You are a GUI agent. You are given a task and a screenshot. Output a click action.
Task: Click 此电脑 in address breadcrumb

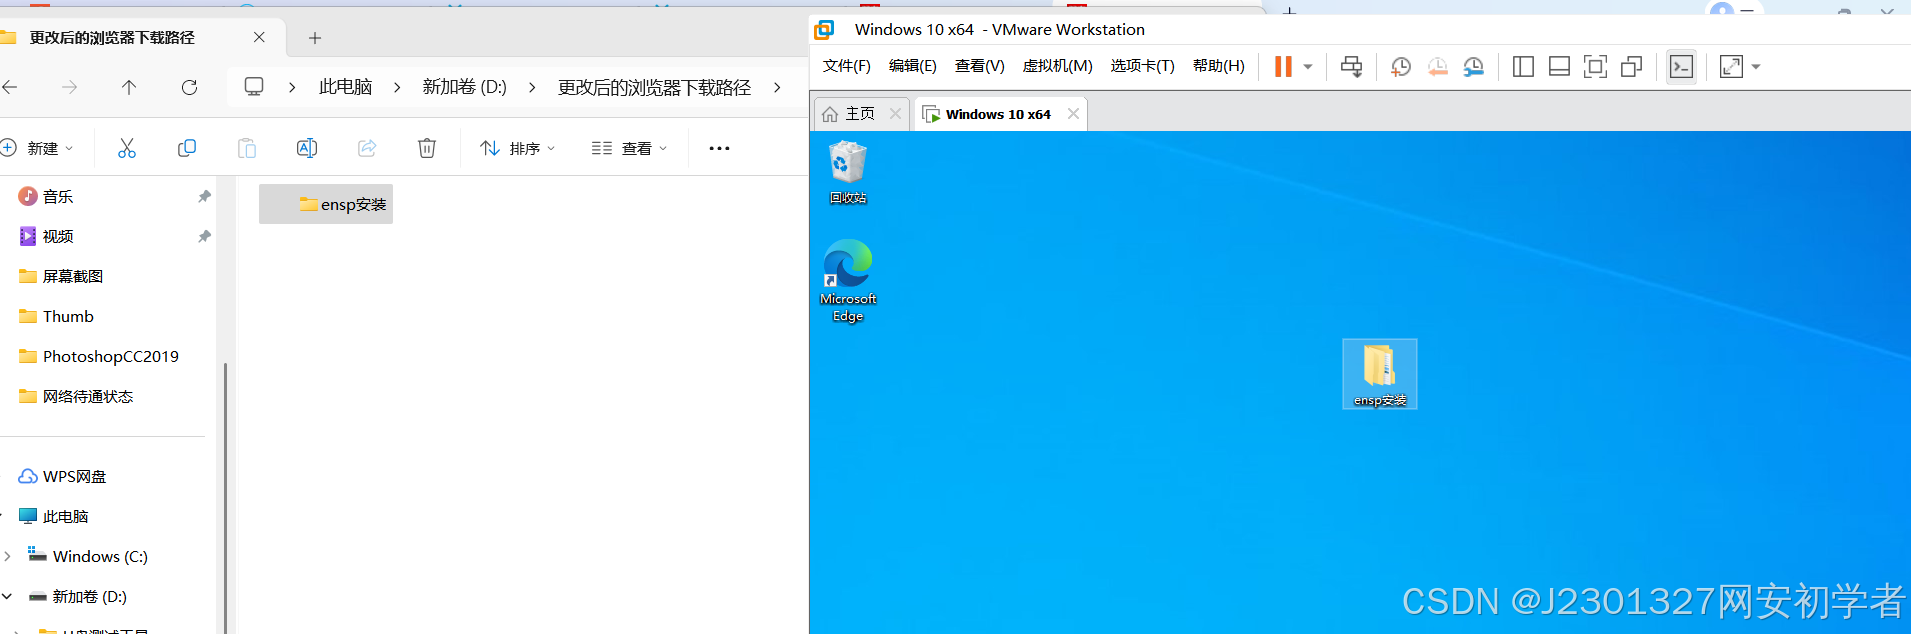coord(345,87)
